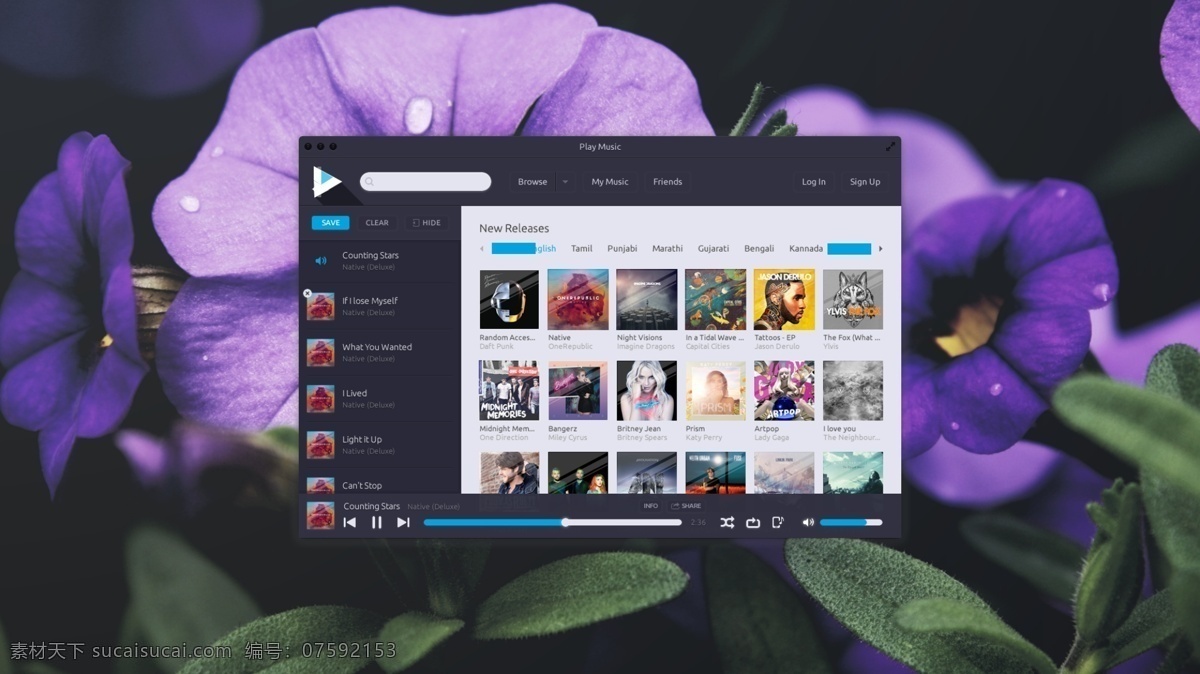
Task: Skip to the next track
Action: click(x=403, y=522)
